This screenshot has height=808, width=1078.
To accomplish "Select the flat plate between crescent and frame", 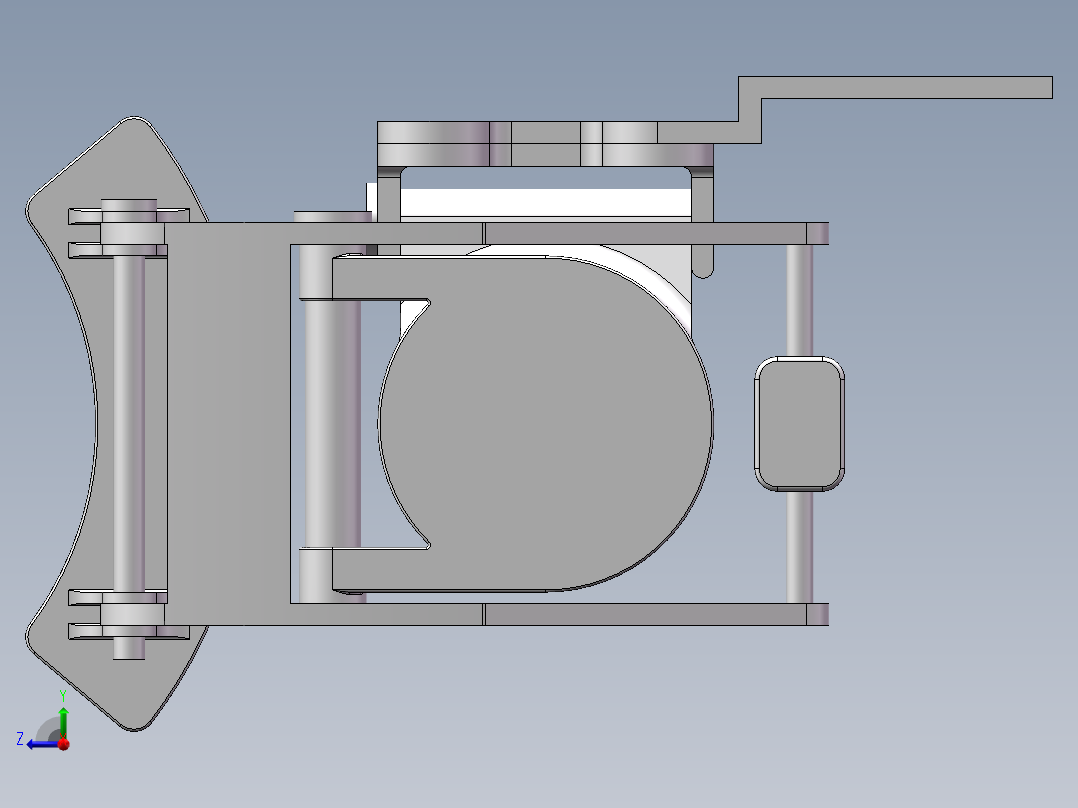I will [x=227, y=423].
